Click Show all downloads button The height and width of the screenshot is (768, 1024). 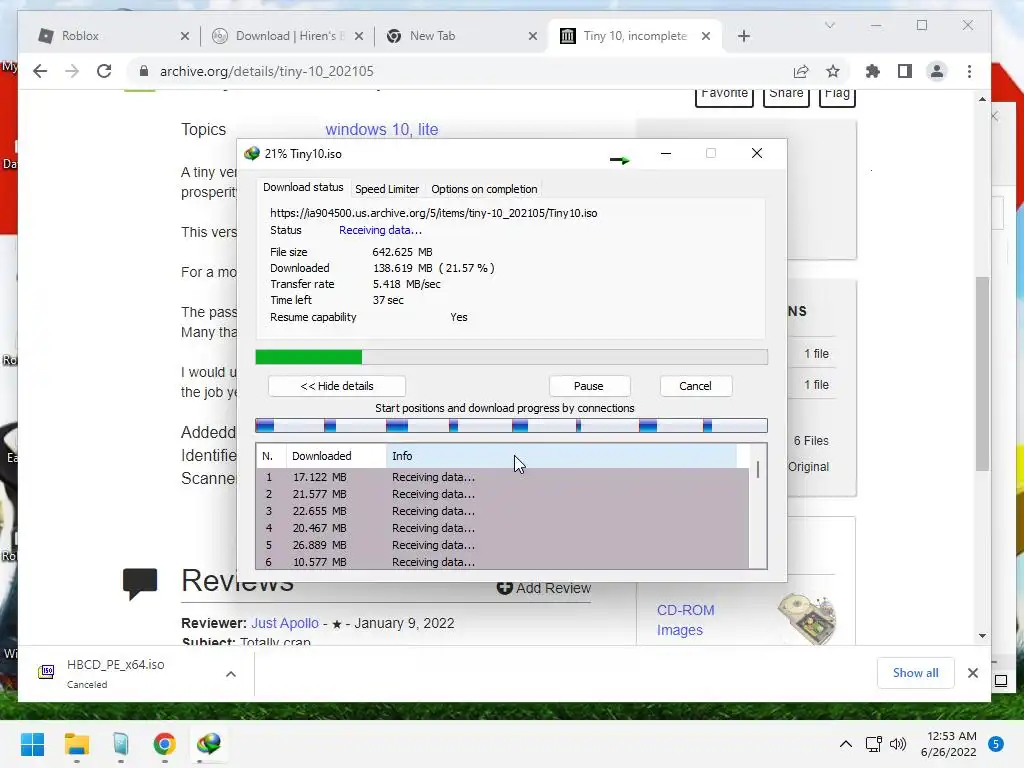916,673
